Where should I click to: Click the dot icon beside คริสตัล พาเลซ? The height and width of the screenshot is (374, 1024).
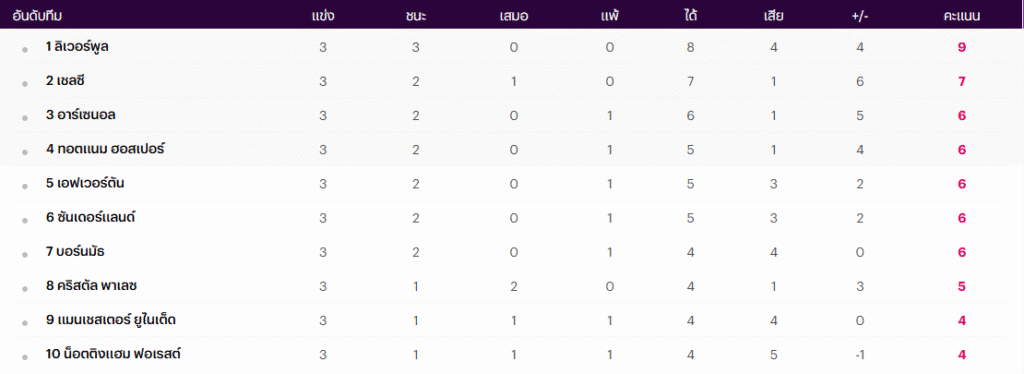(x=25, y=288)
